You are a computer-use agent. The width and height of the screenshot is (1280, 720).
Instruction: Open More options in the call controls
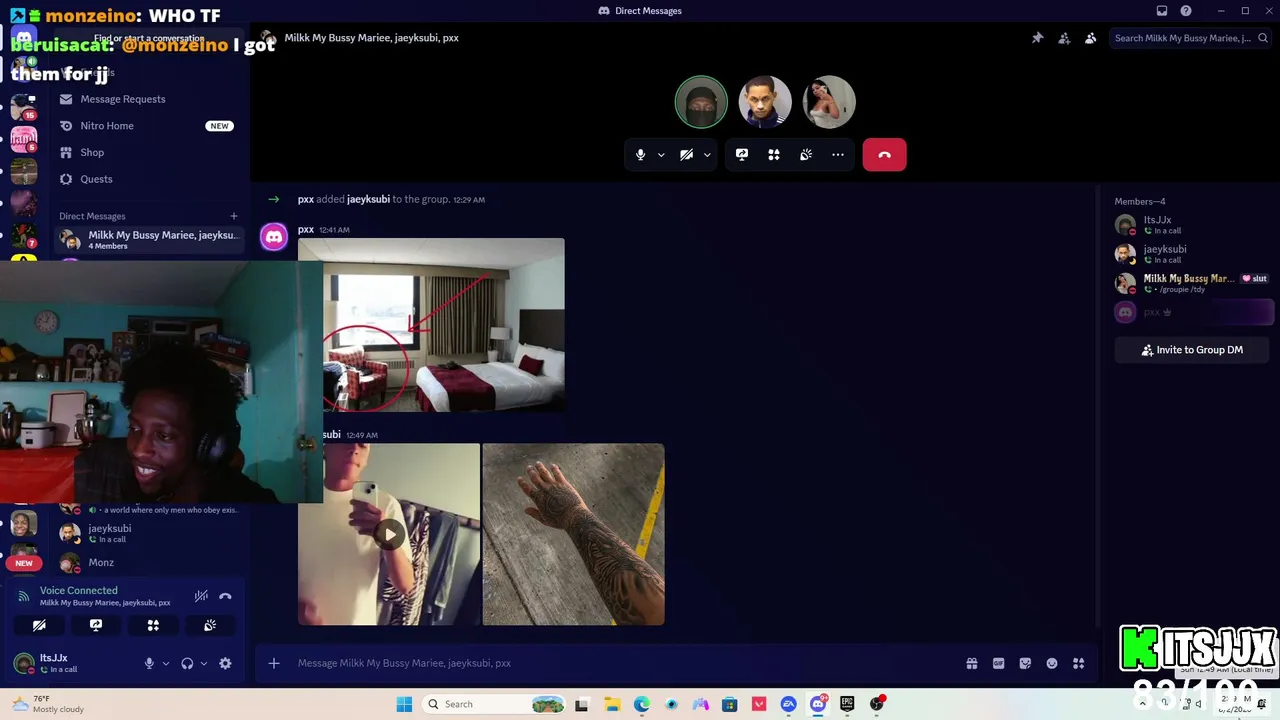838,155
